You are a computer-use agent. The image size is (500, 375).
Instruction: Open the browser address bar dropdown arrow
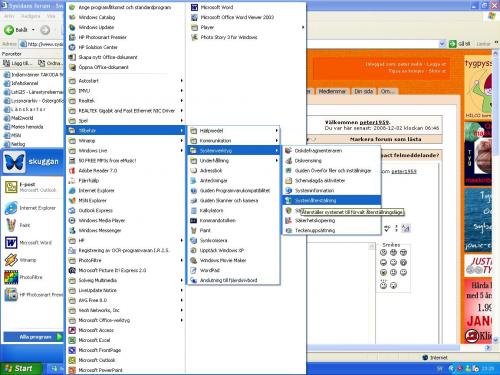442,44
